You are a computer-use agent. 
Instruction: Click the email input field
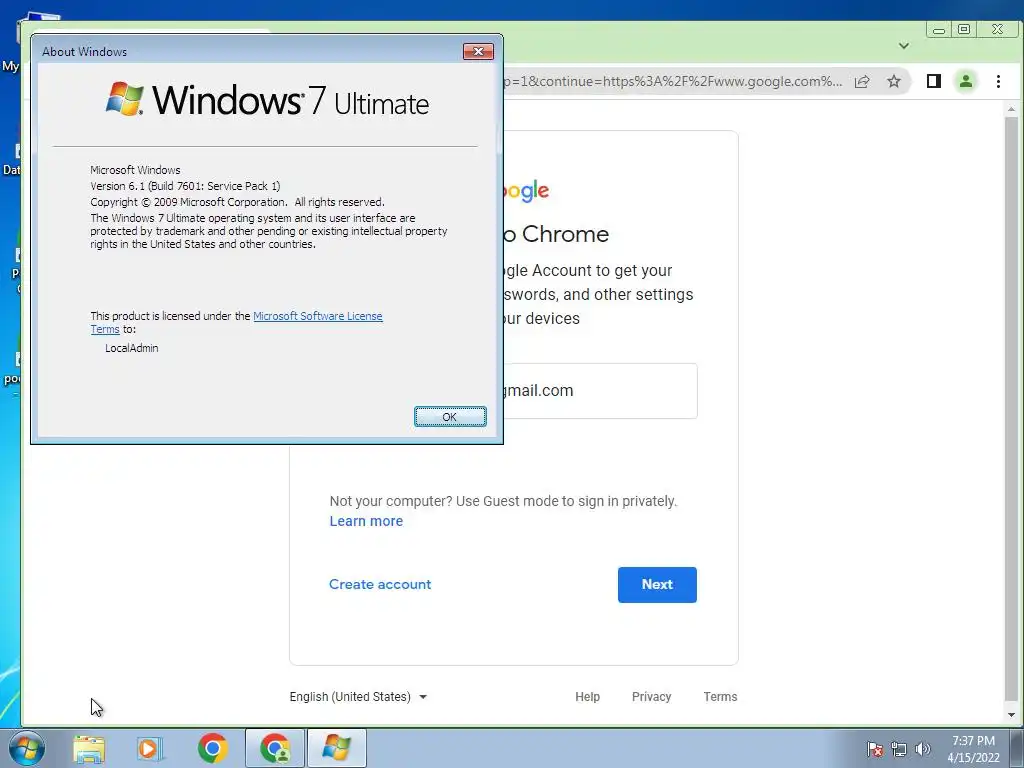[600, 391]
